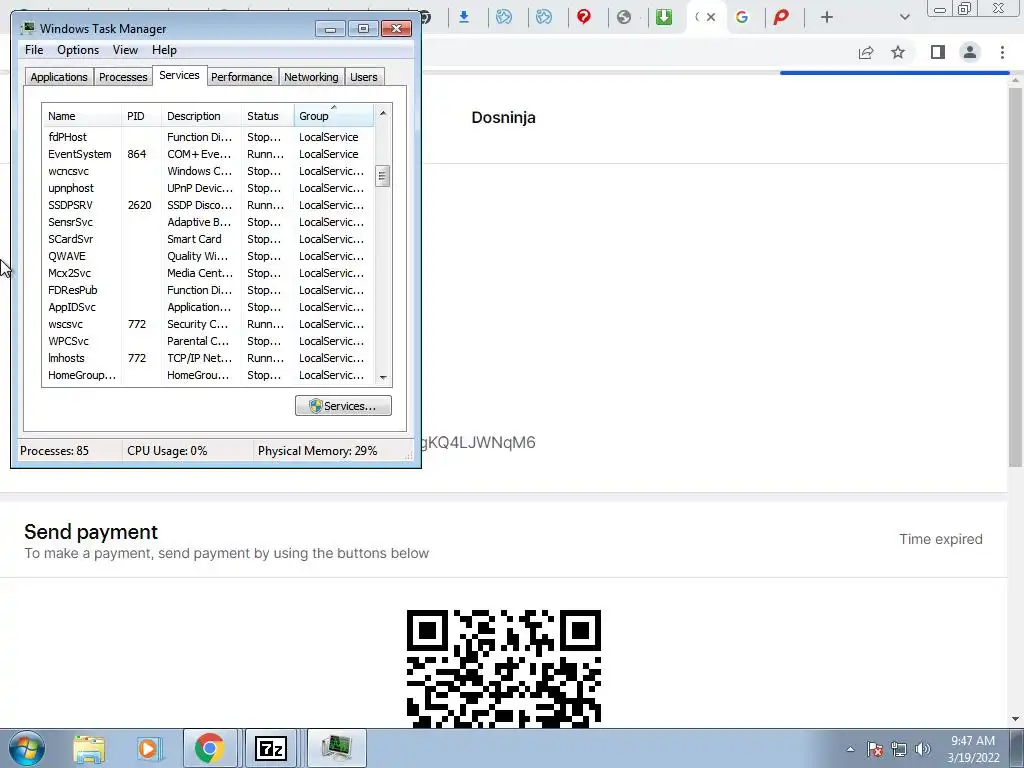Viewport: 1024px width, 768px height.
Task: Open Windows Explorer from the taskbar
Action: click(89, 748)
